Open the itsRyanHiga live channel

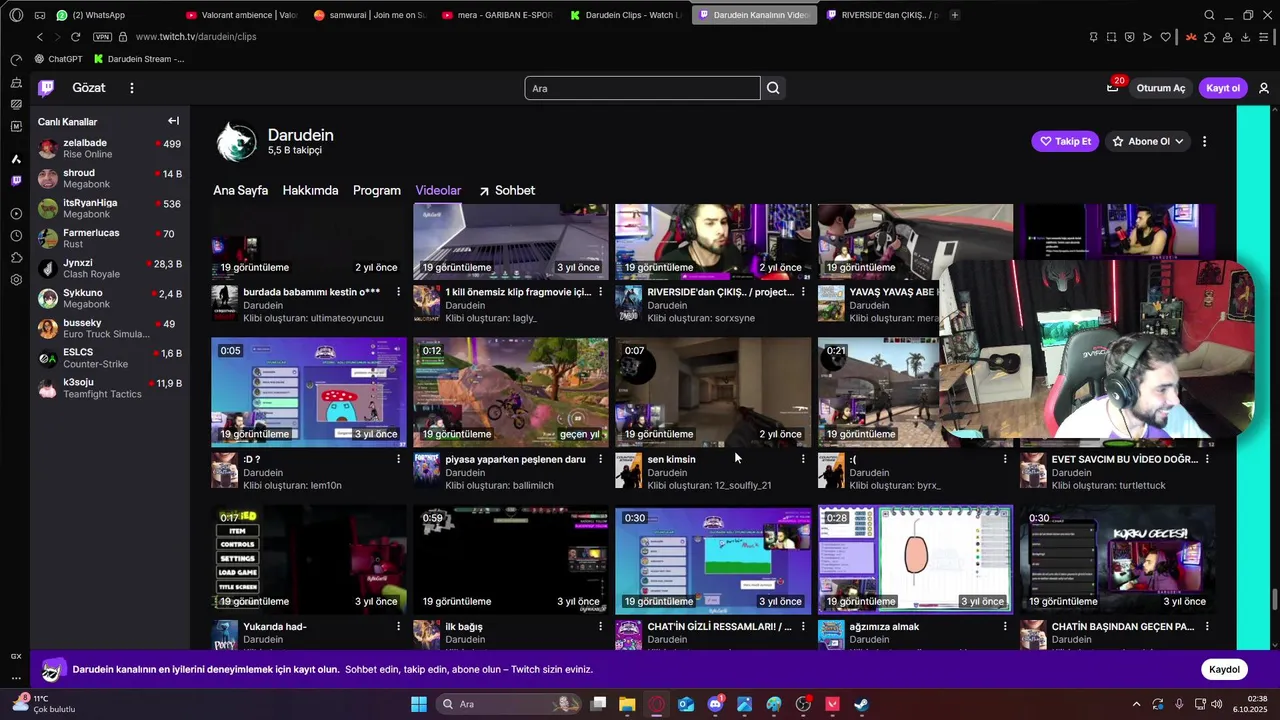tap(110, 209)
